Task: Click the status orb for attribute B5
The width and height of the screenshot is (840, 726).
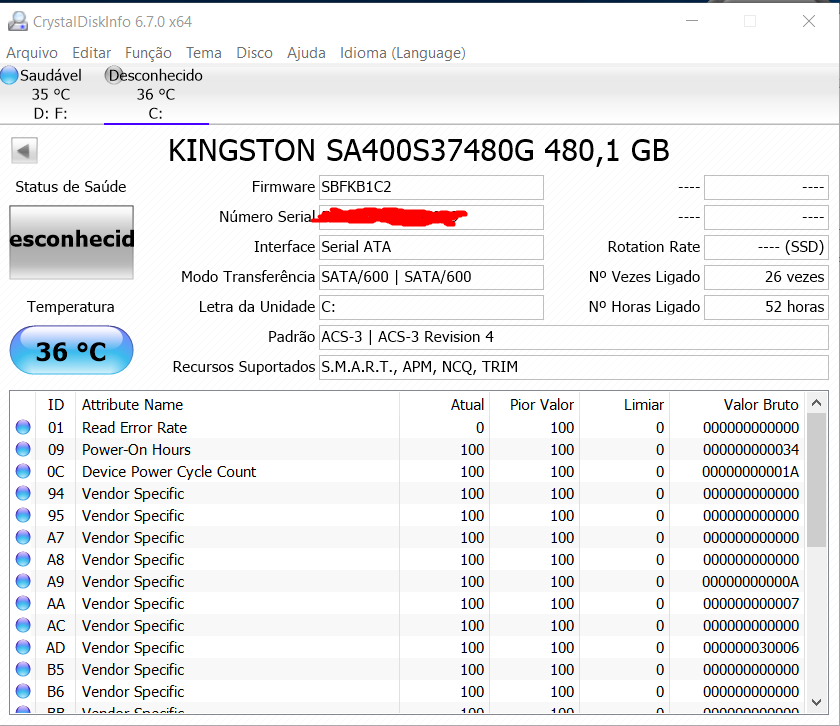Action: tap(23, 669)
